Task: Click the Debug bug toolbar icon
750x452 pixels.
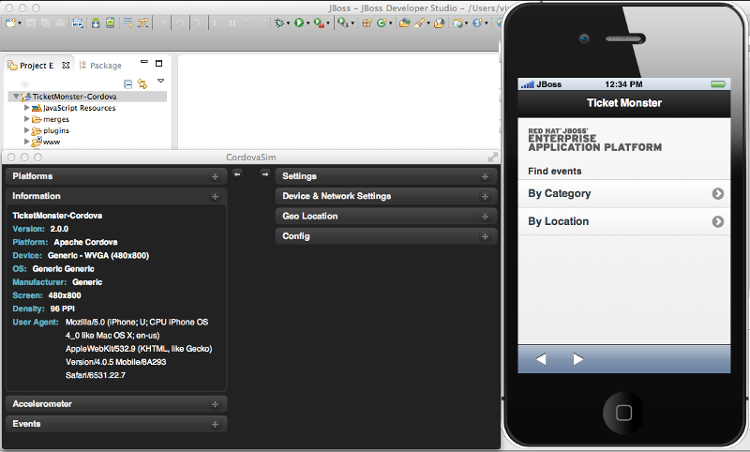Action: pyautogui.click(x=279, y=22)
